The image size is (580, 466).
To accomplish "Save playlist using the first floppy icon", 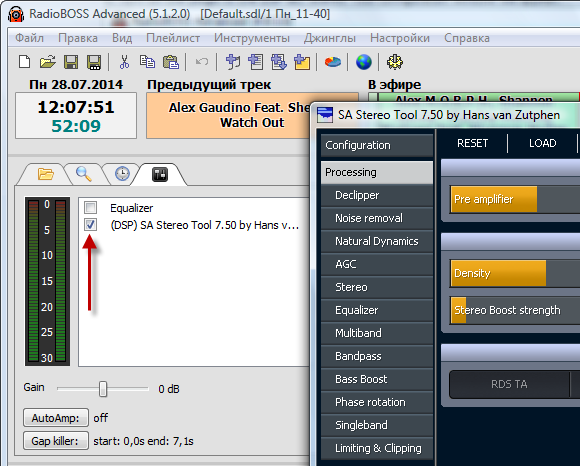I will coord(71,62).
